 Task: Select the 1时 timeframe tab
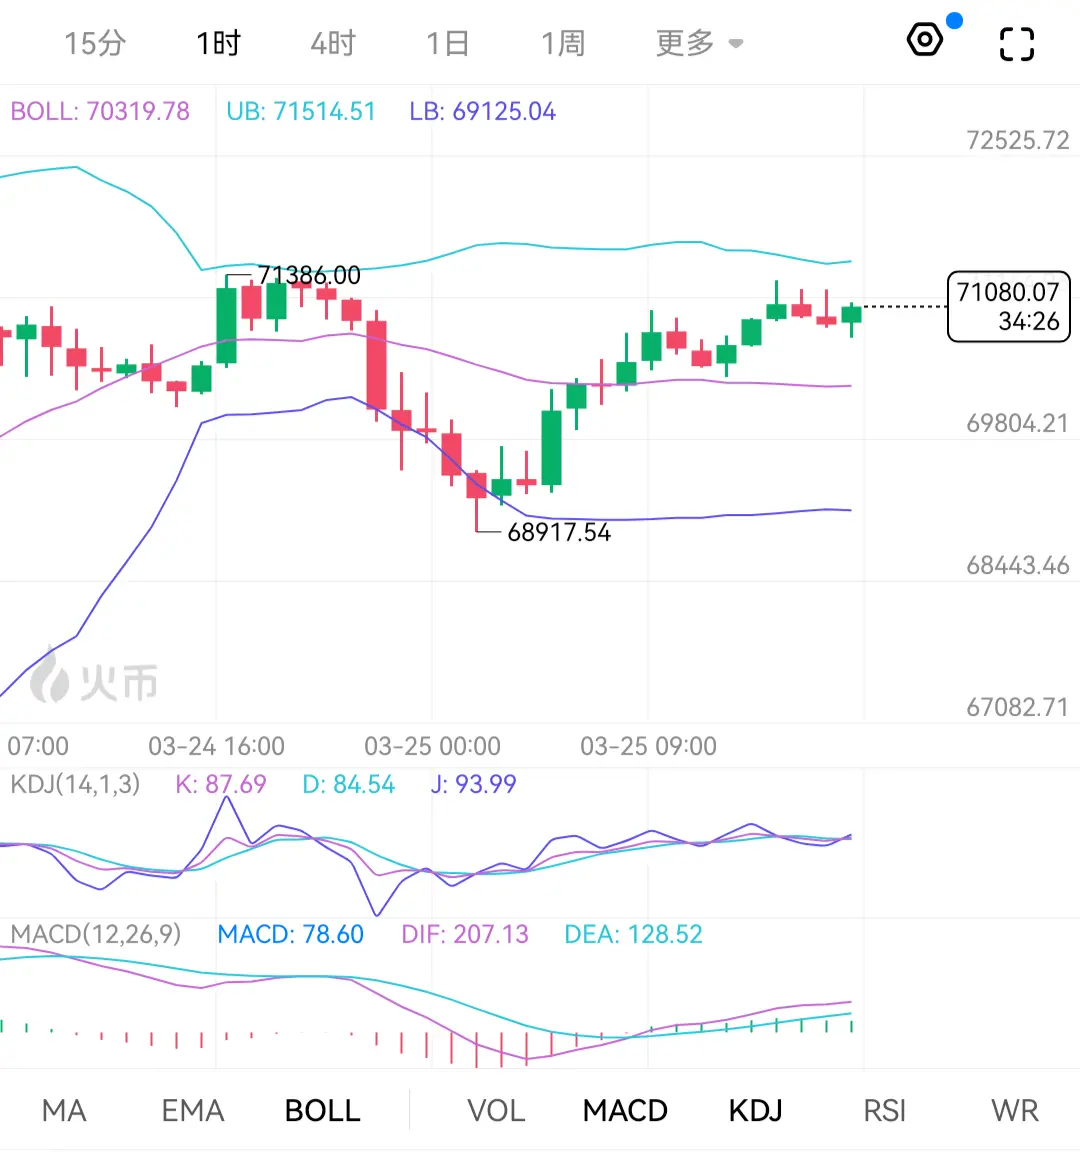[218, 43]
